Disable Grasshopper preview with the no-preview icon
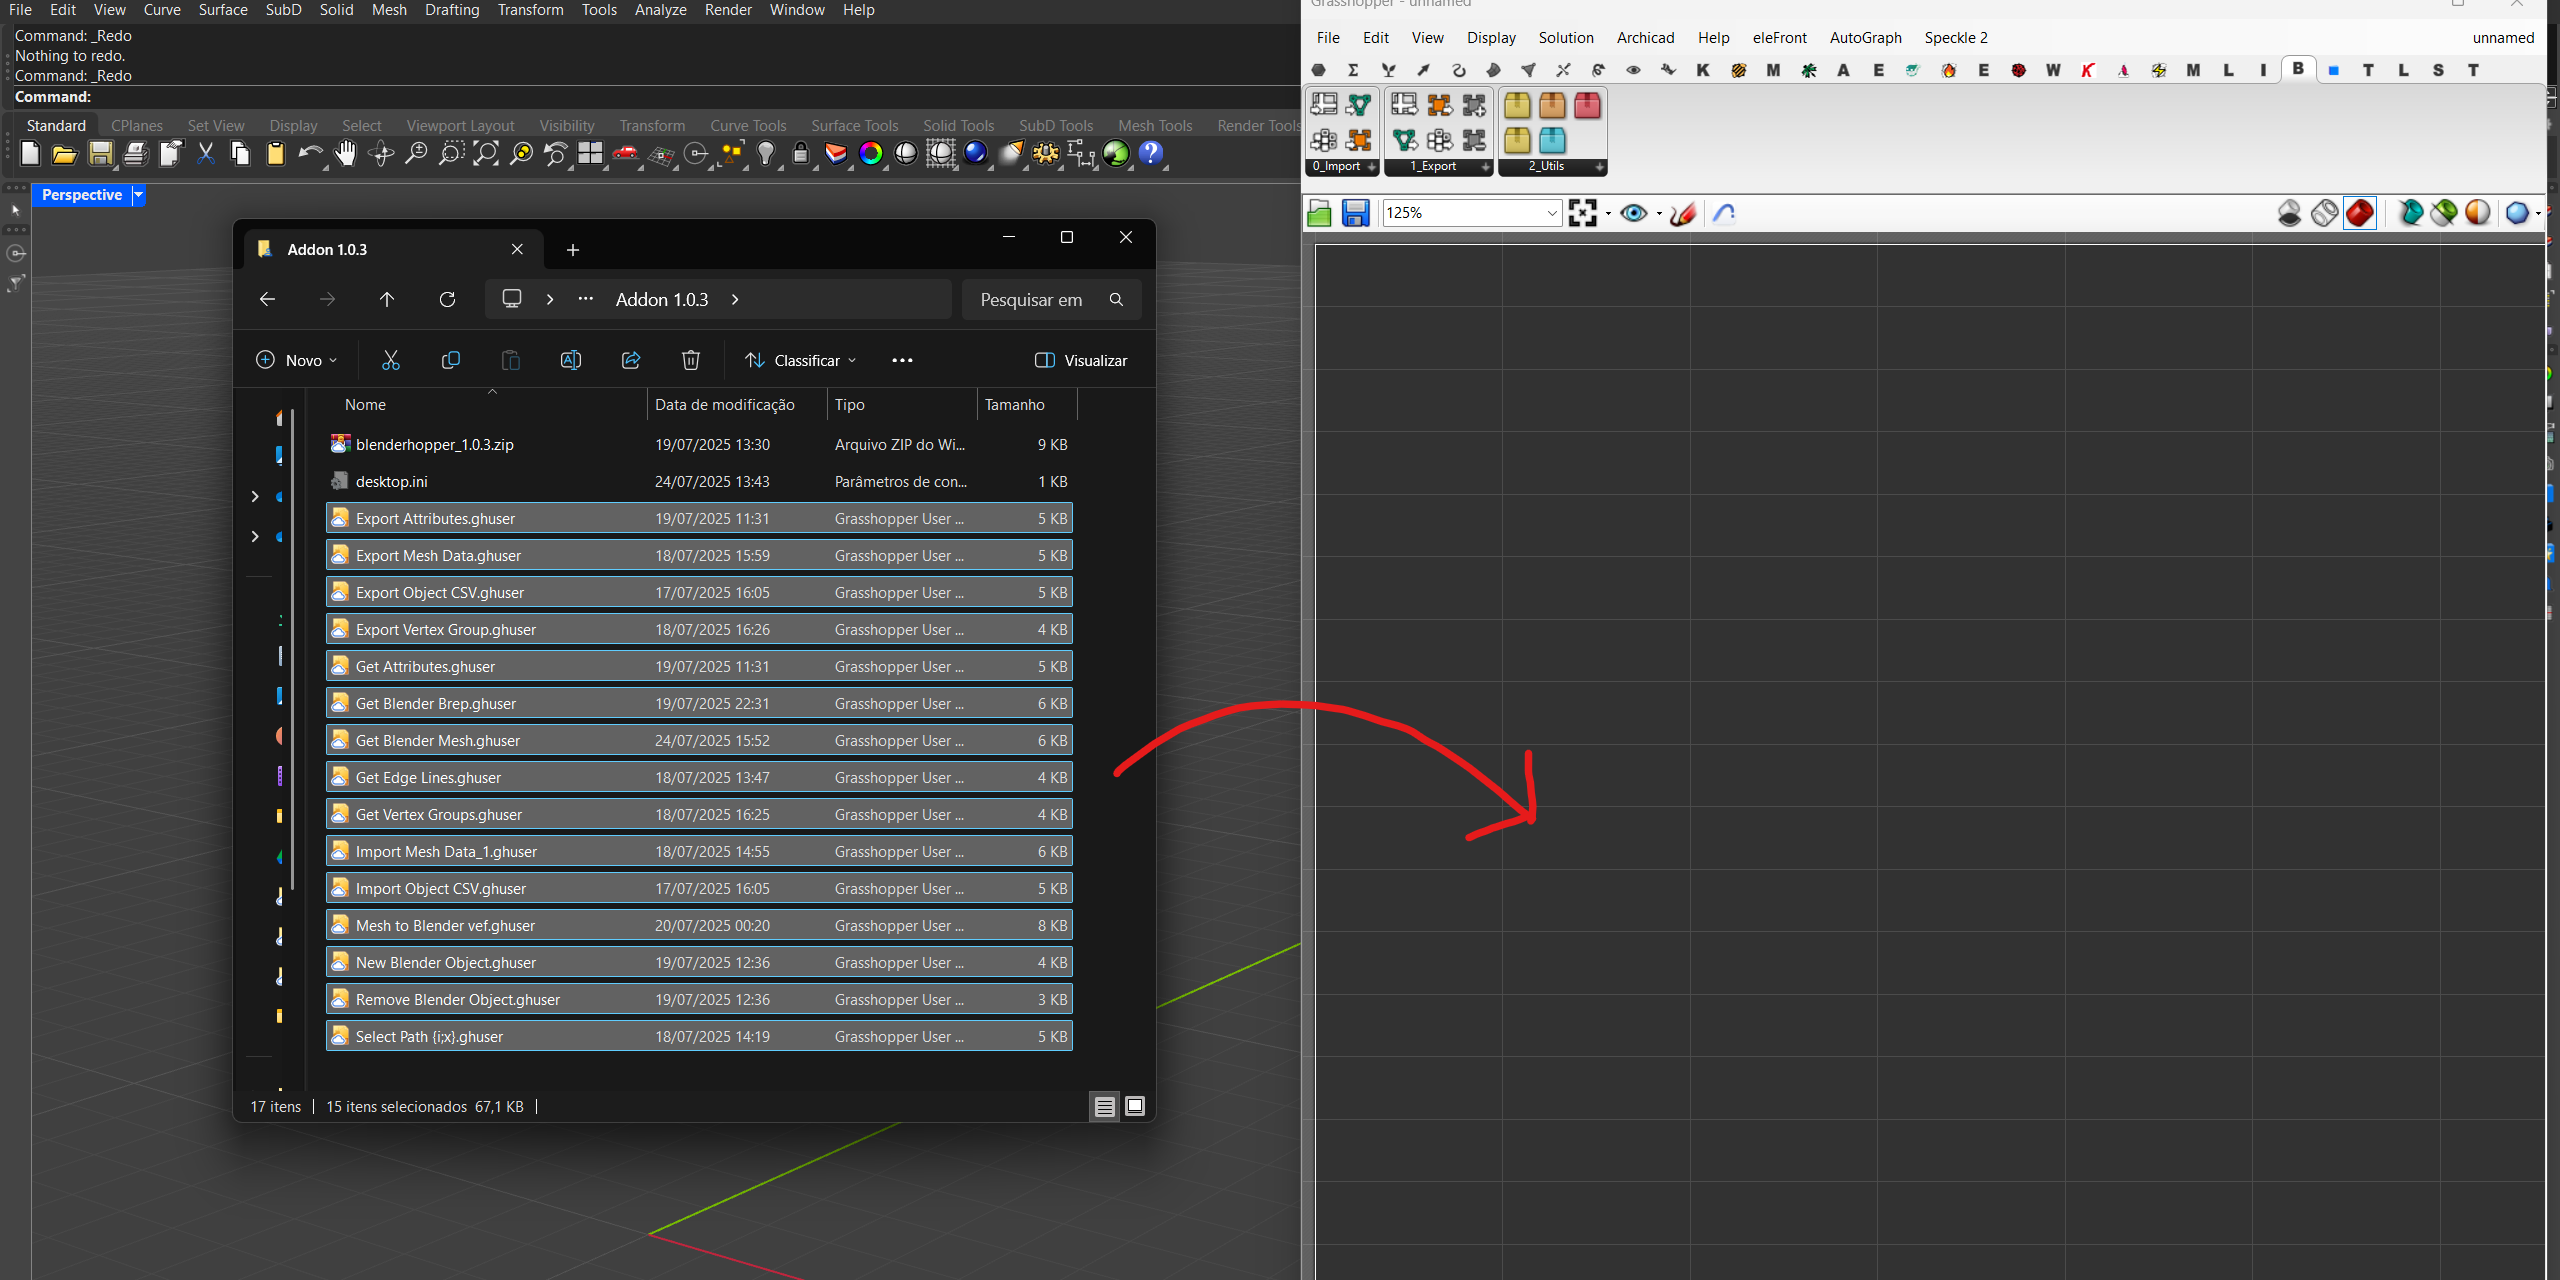 (2290, 213)
